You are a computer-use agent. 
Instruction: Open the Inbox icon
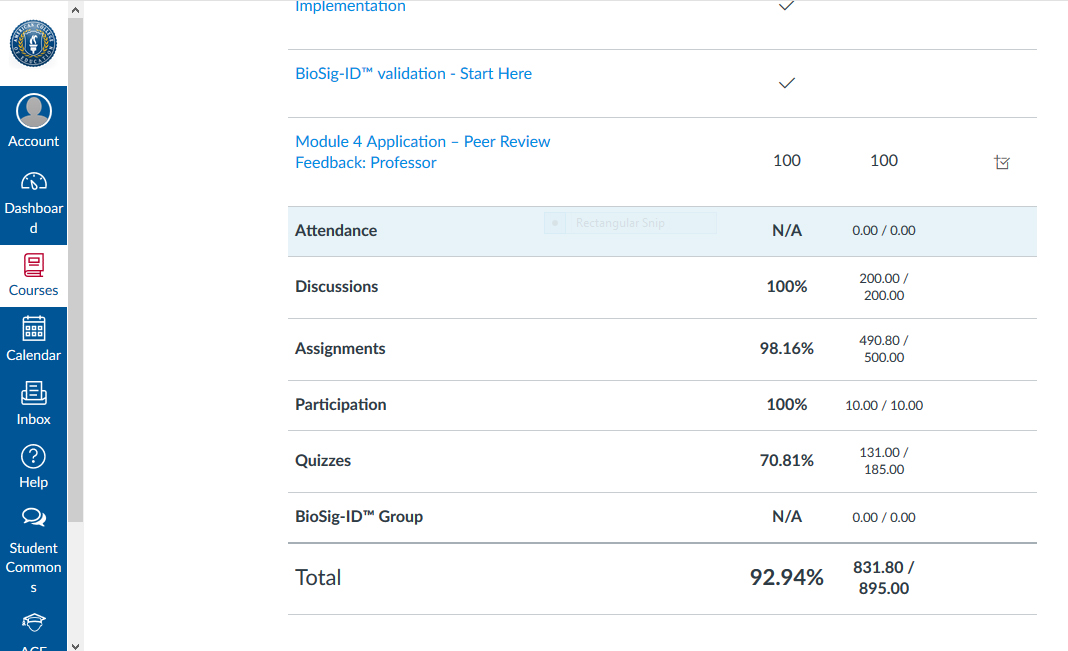coord(33,393)
